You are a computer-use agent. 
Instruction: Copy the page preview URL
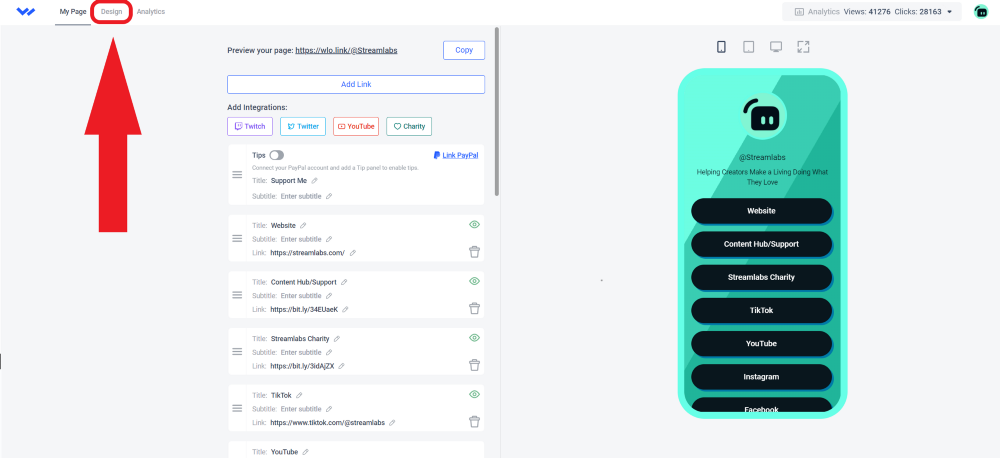[464, 50]
